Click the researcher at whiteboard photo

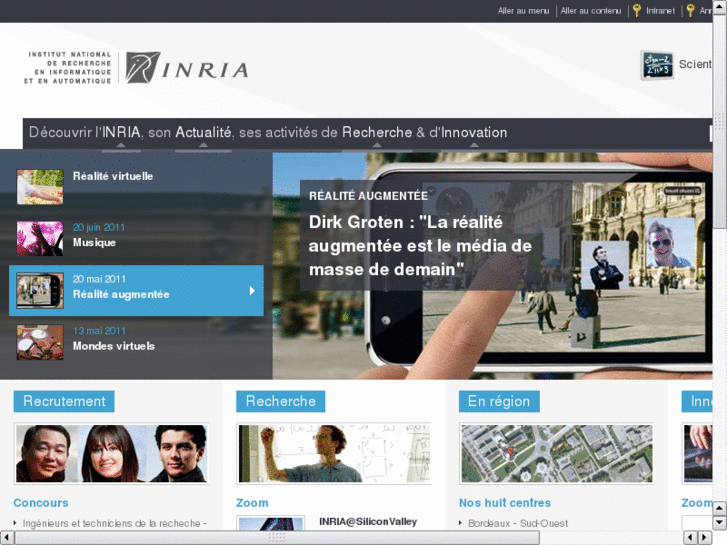coord(334,454)
